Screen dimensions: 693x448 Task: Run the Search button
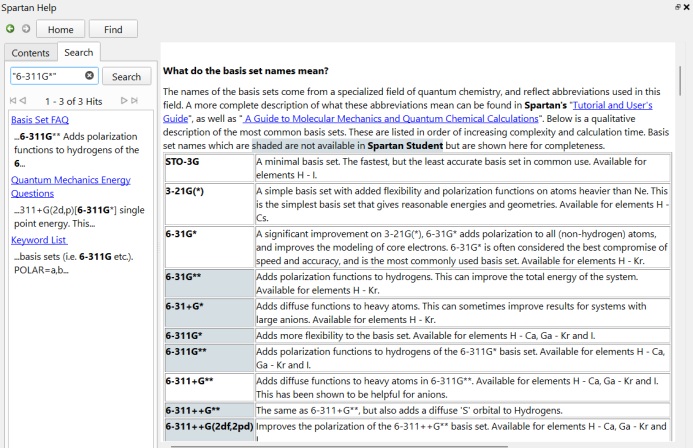pyautogui.click(x=126, y=76)
